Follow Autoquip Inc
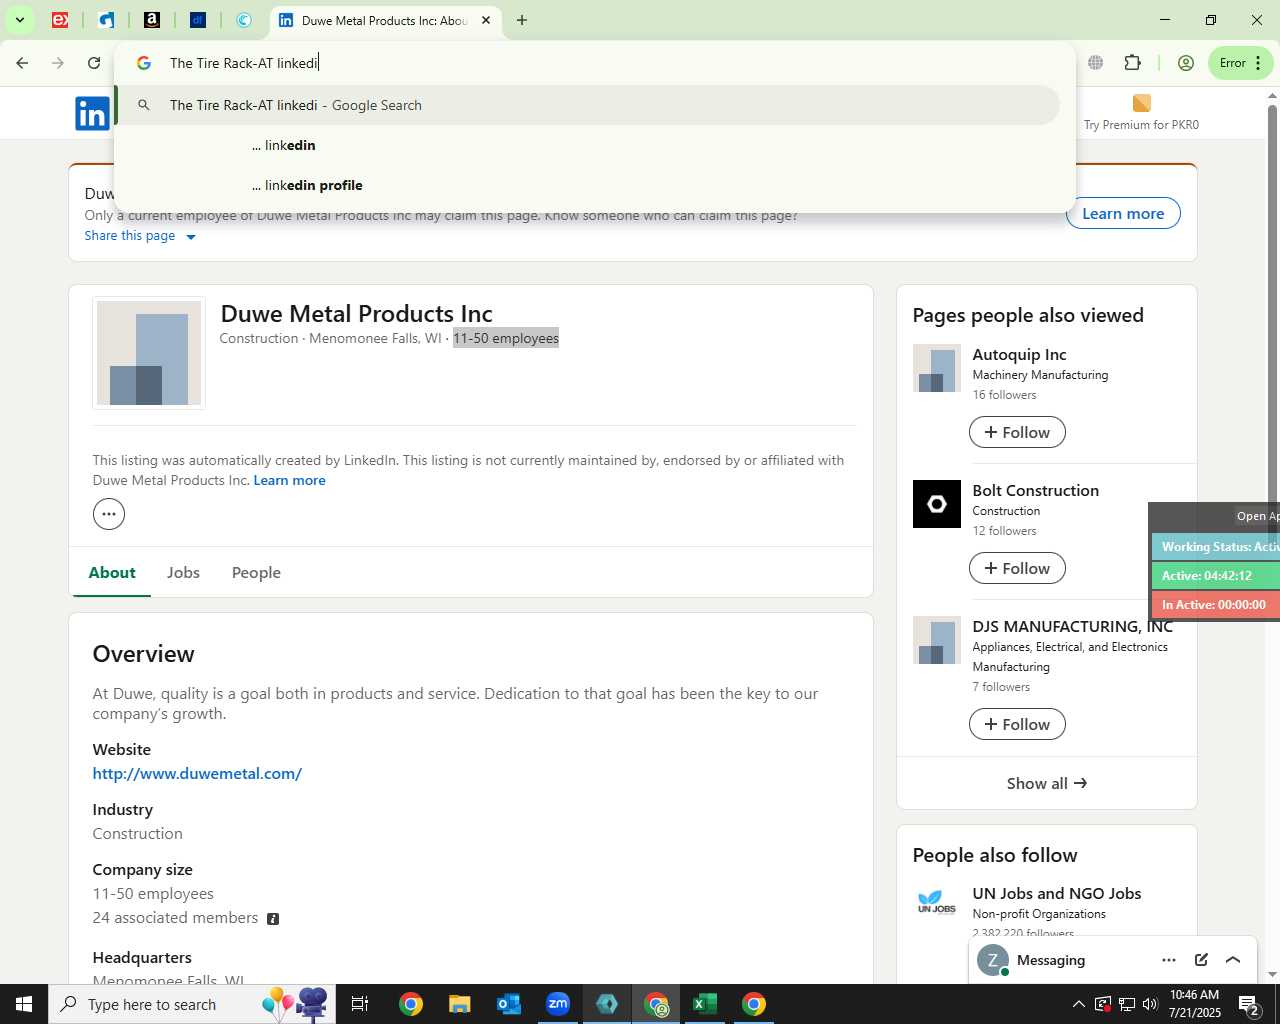 pyautogui.click(x=1017, y=432)
